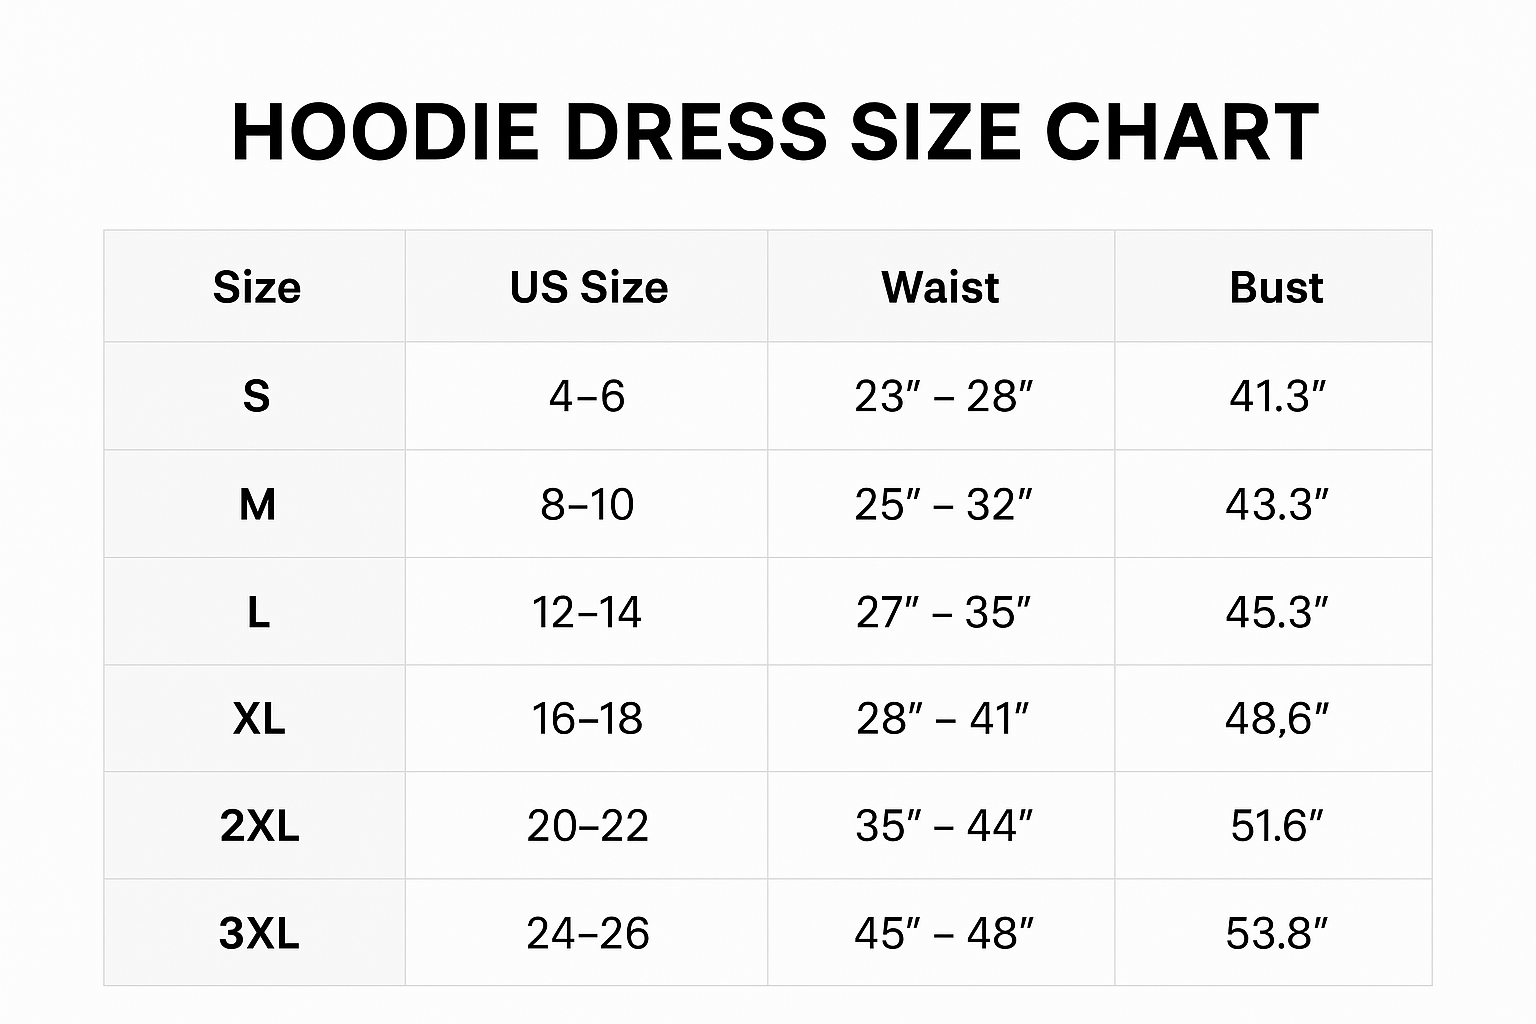Select the 2XL size row label
Viewport: 1536px width, 1024px height.
(259, 826)
